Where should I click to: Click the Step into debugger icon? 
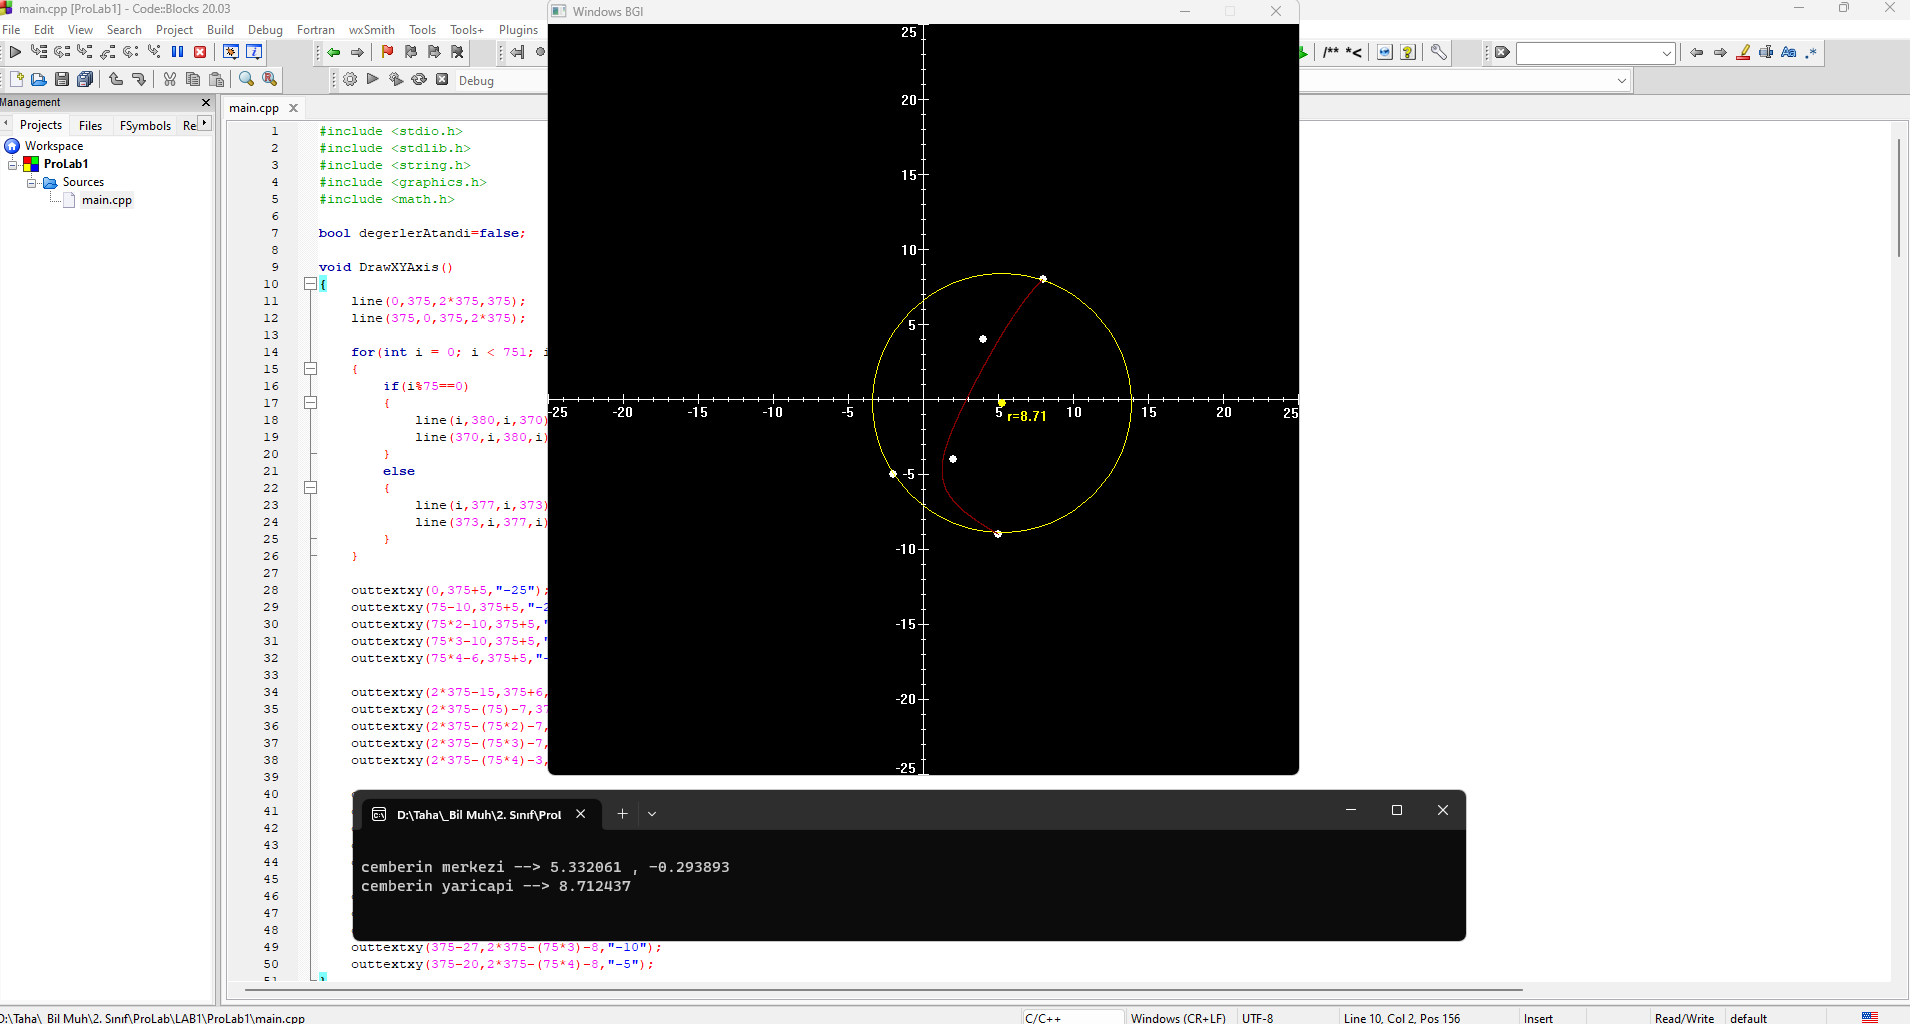(85, 52)
